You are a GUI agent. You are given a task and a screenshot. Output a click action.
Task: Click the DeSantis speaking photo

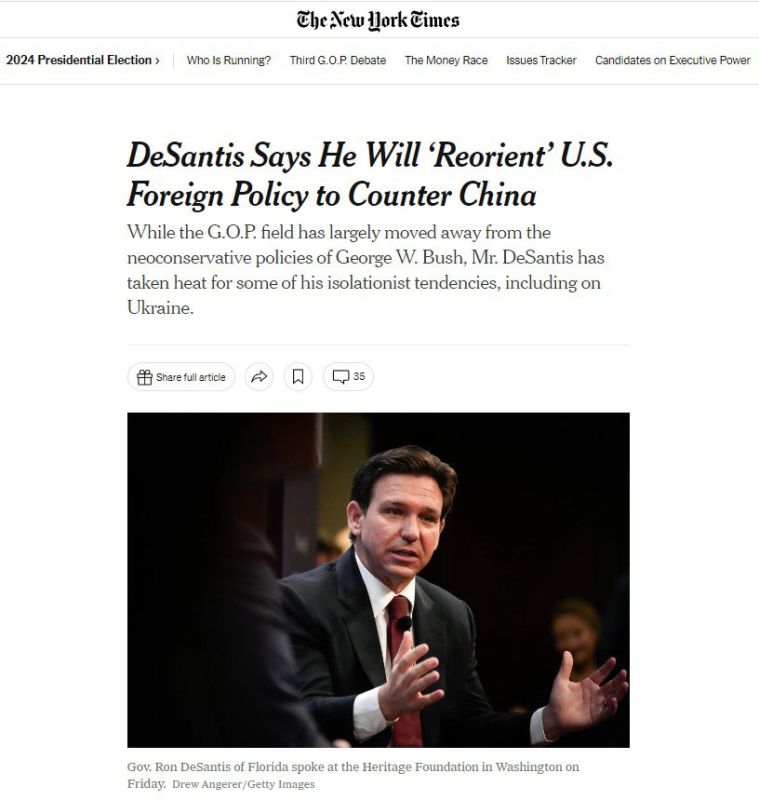(378, 580)
